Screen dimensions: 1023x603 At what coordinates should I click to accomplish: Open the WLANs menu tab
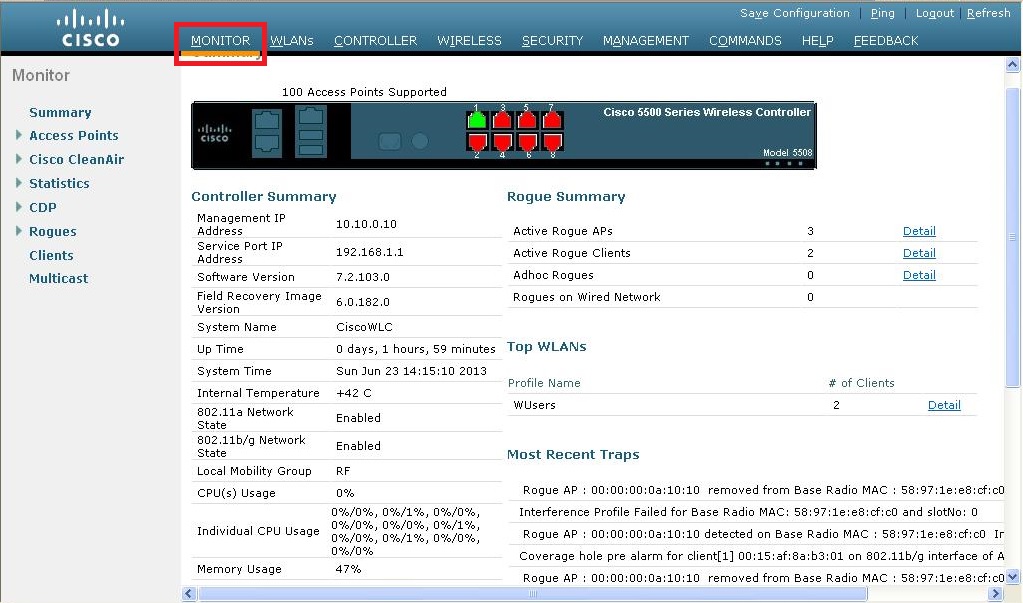(292, 40)
